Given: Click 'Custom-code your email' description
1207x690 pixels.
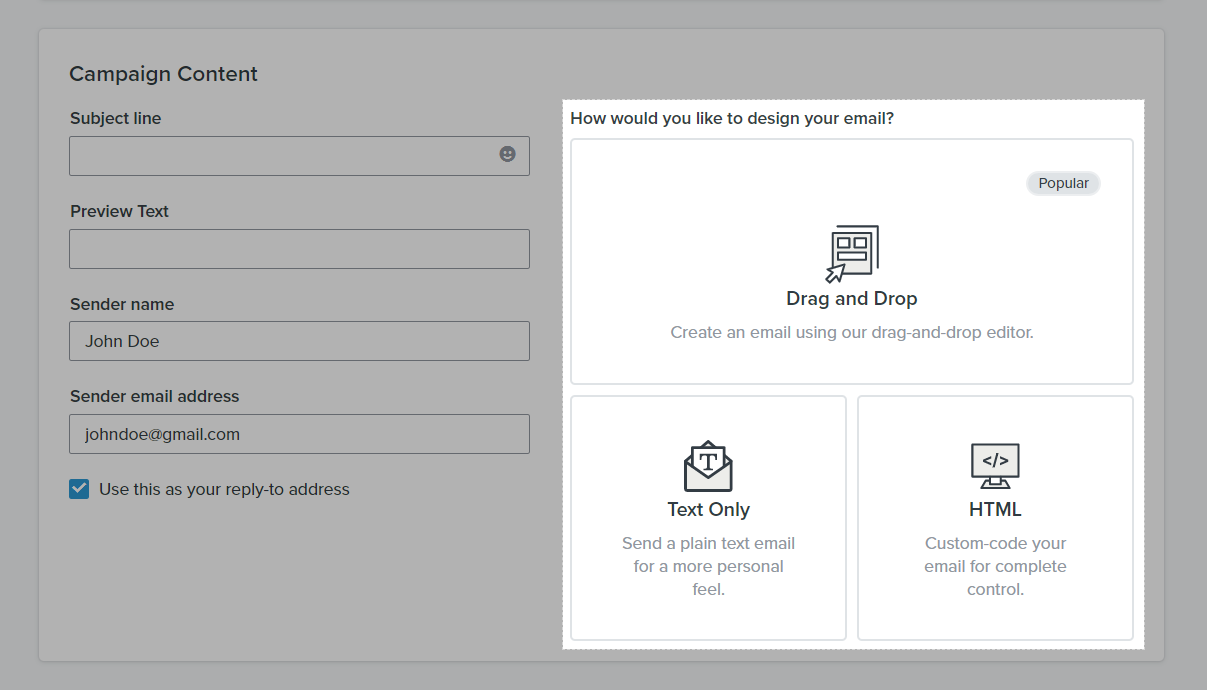Looking at the screenshot, I should click(995, 566).
